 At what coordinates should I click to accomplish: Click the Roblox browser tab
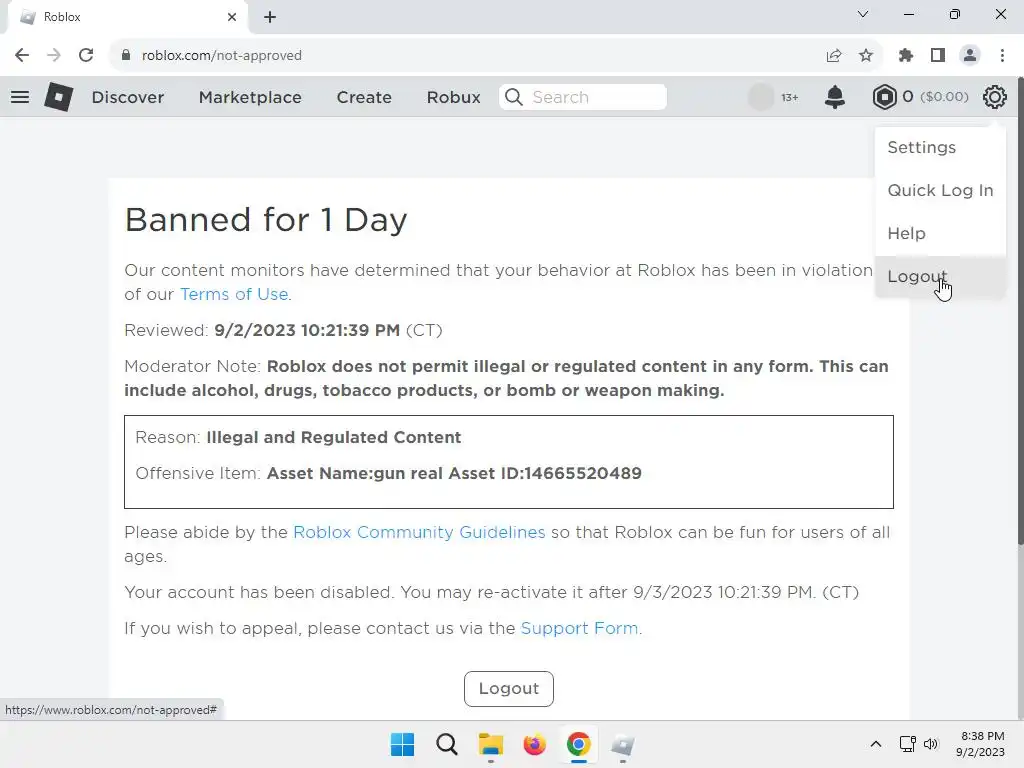pyautogui.click(x=127, y=18)
